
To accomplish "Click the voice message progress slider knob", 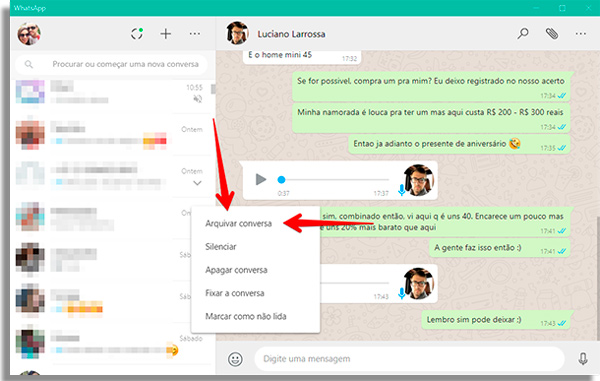I will click(281, 179).
